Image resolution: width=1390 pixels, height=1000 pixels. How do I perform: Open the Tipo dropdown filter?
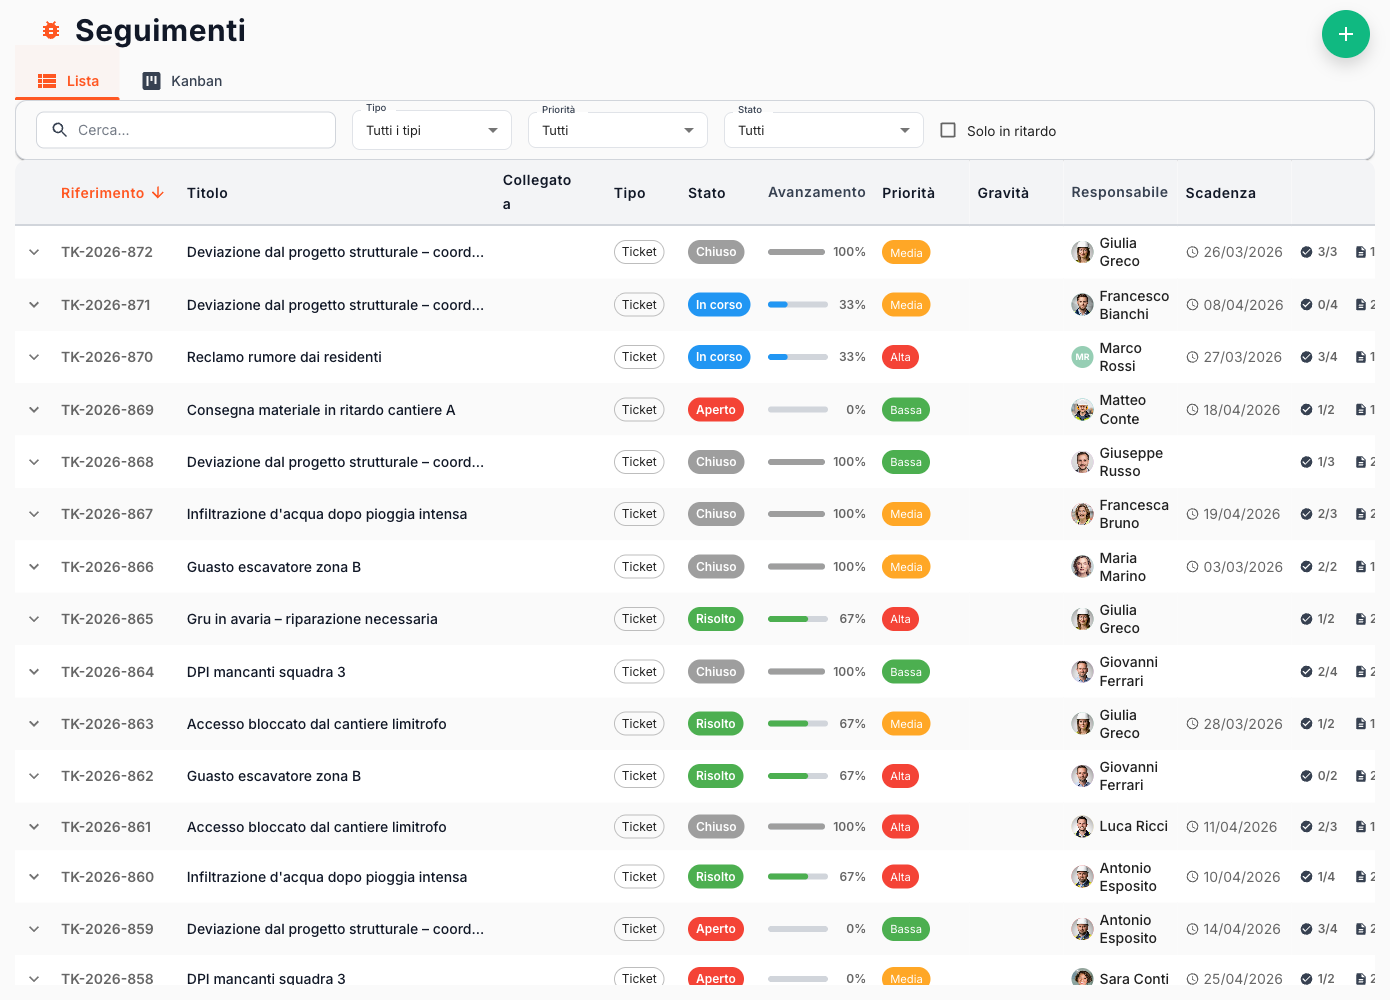[x=431, y=130]
